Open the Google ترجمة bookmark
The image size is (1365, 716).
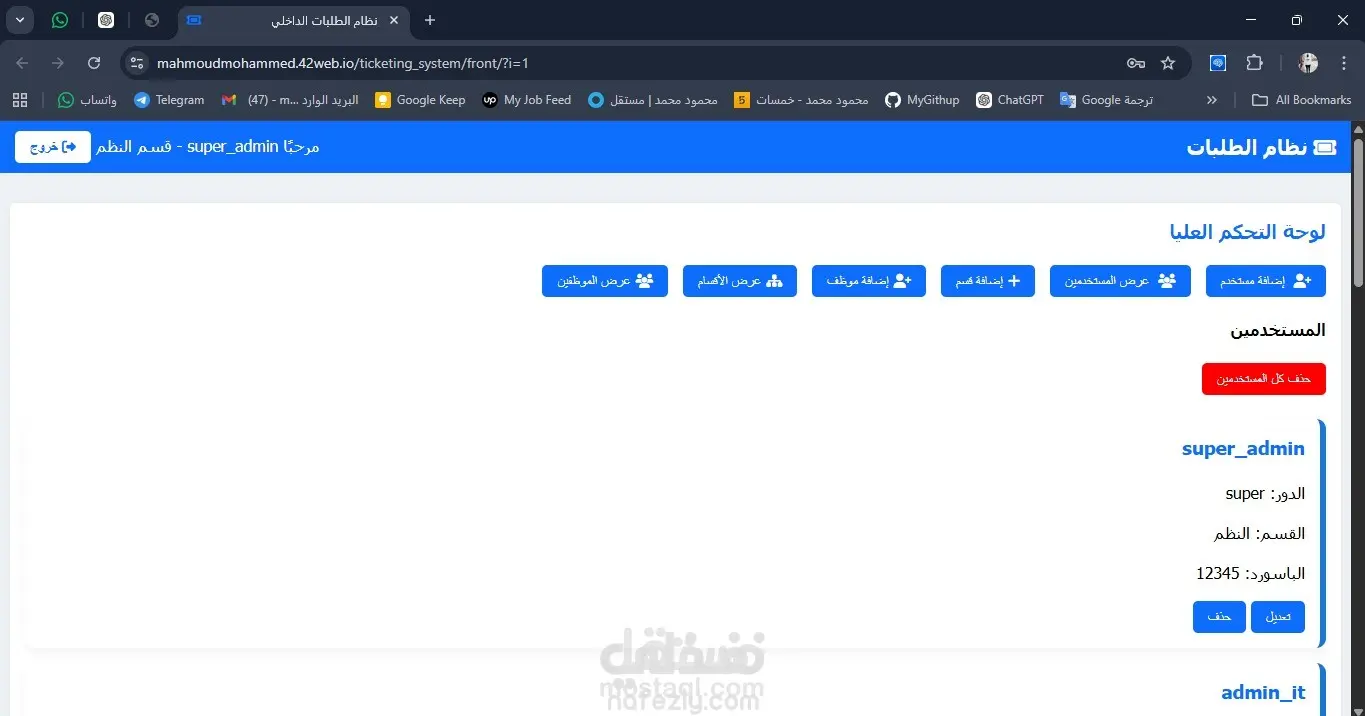(x=1107, y=100)
